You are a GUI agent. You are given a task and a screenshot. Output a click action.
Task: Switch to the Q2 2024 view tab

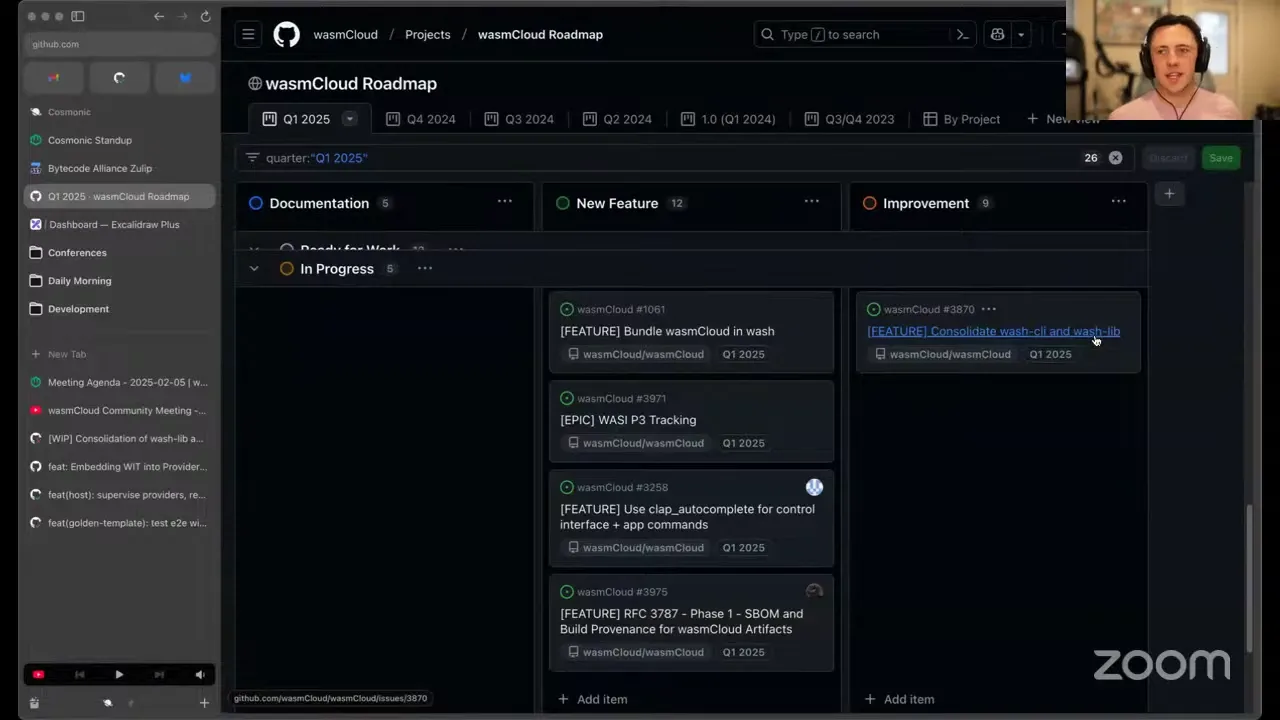(x=617, y=119)
